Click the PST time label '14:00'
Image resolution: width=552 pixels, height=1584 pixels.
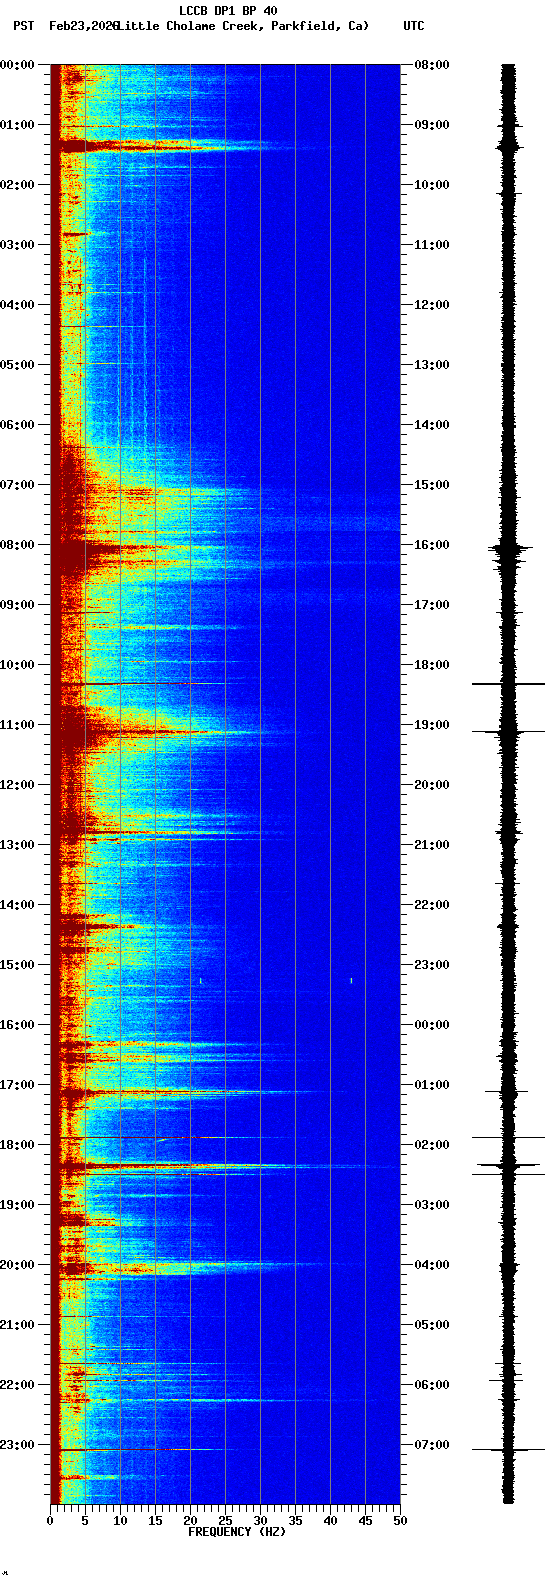[x=17, y=905]
